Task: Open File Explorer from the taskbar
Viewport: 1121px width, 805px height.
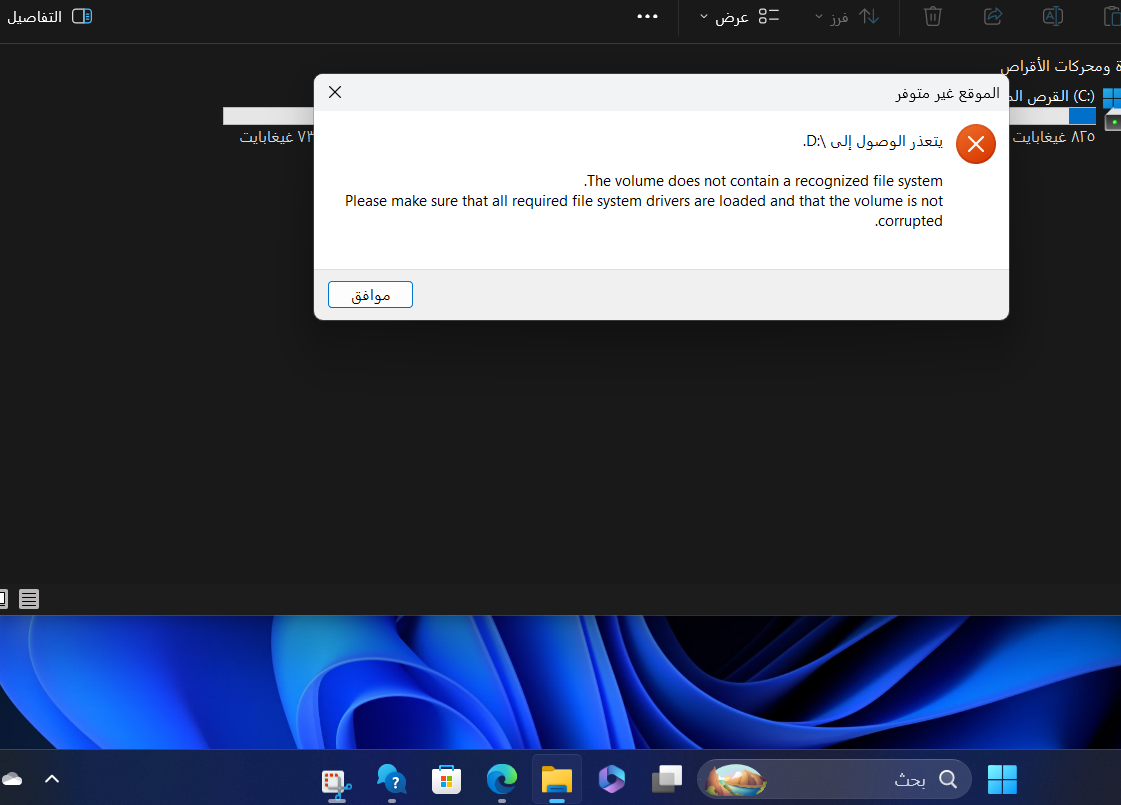Action: (556, 779)
